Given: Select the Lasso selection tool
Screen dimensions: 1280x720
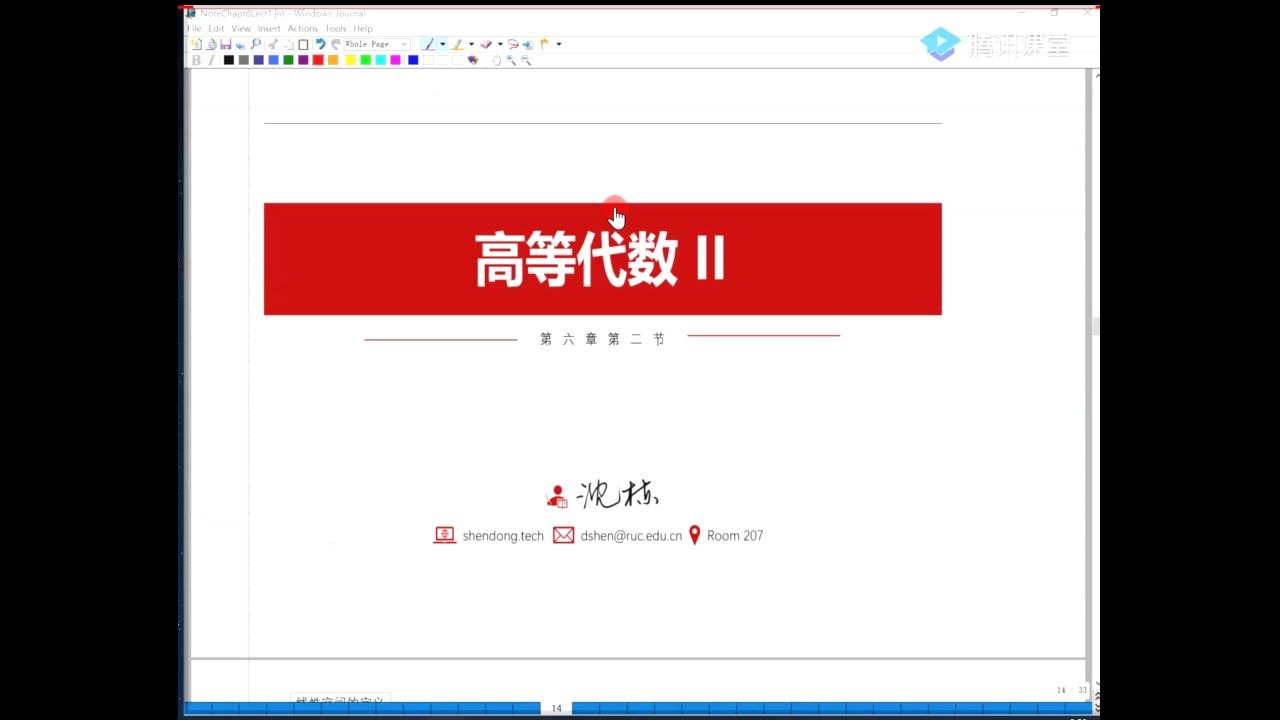Looking at the screenshot, I should (513, 44).
